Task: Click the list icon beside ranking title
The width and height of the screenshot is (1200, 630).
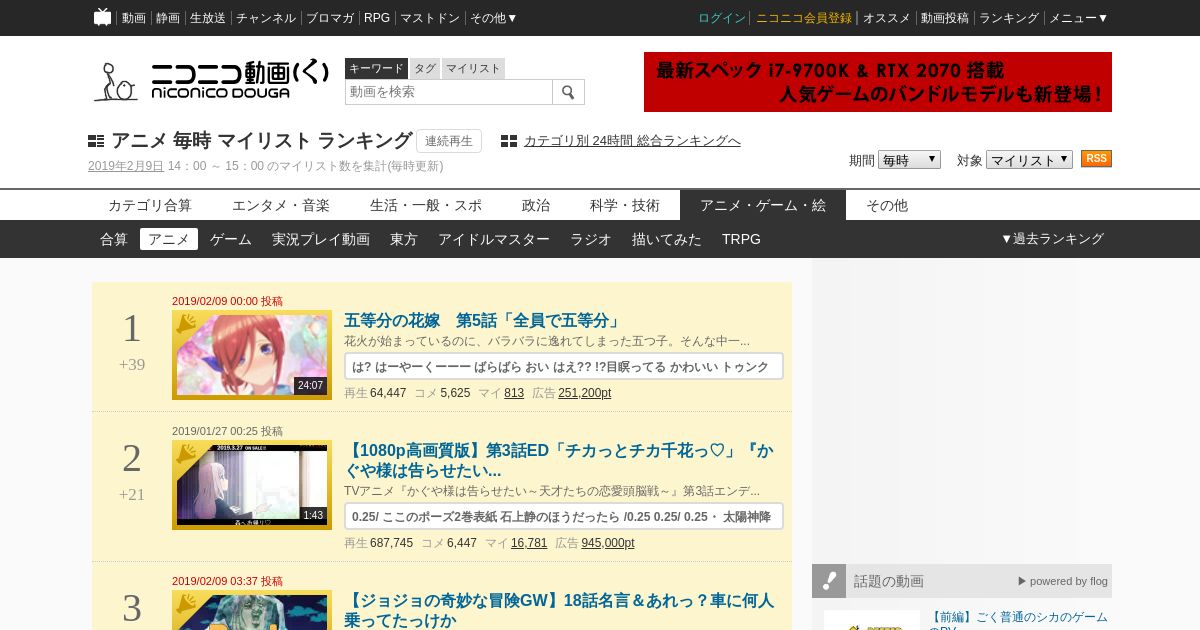Action: [96, 141]
